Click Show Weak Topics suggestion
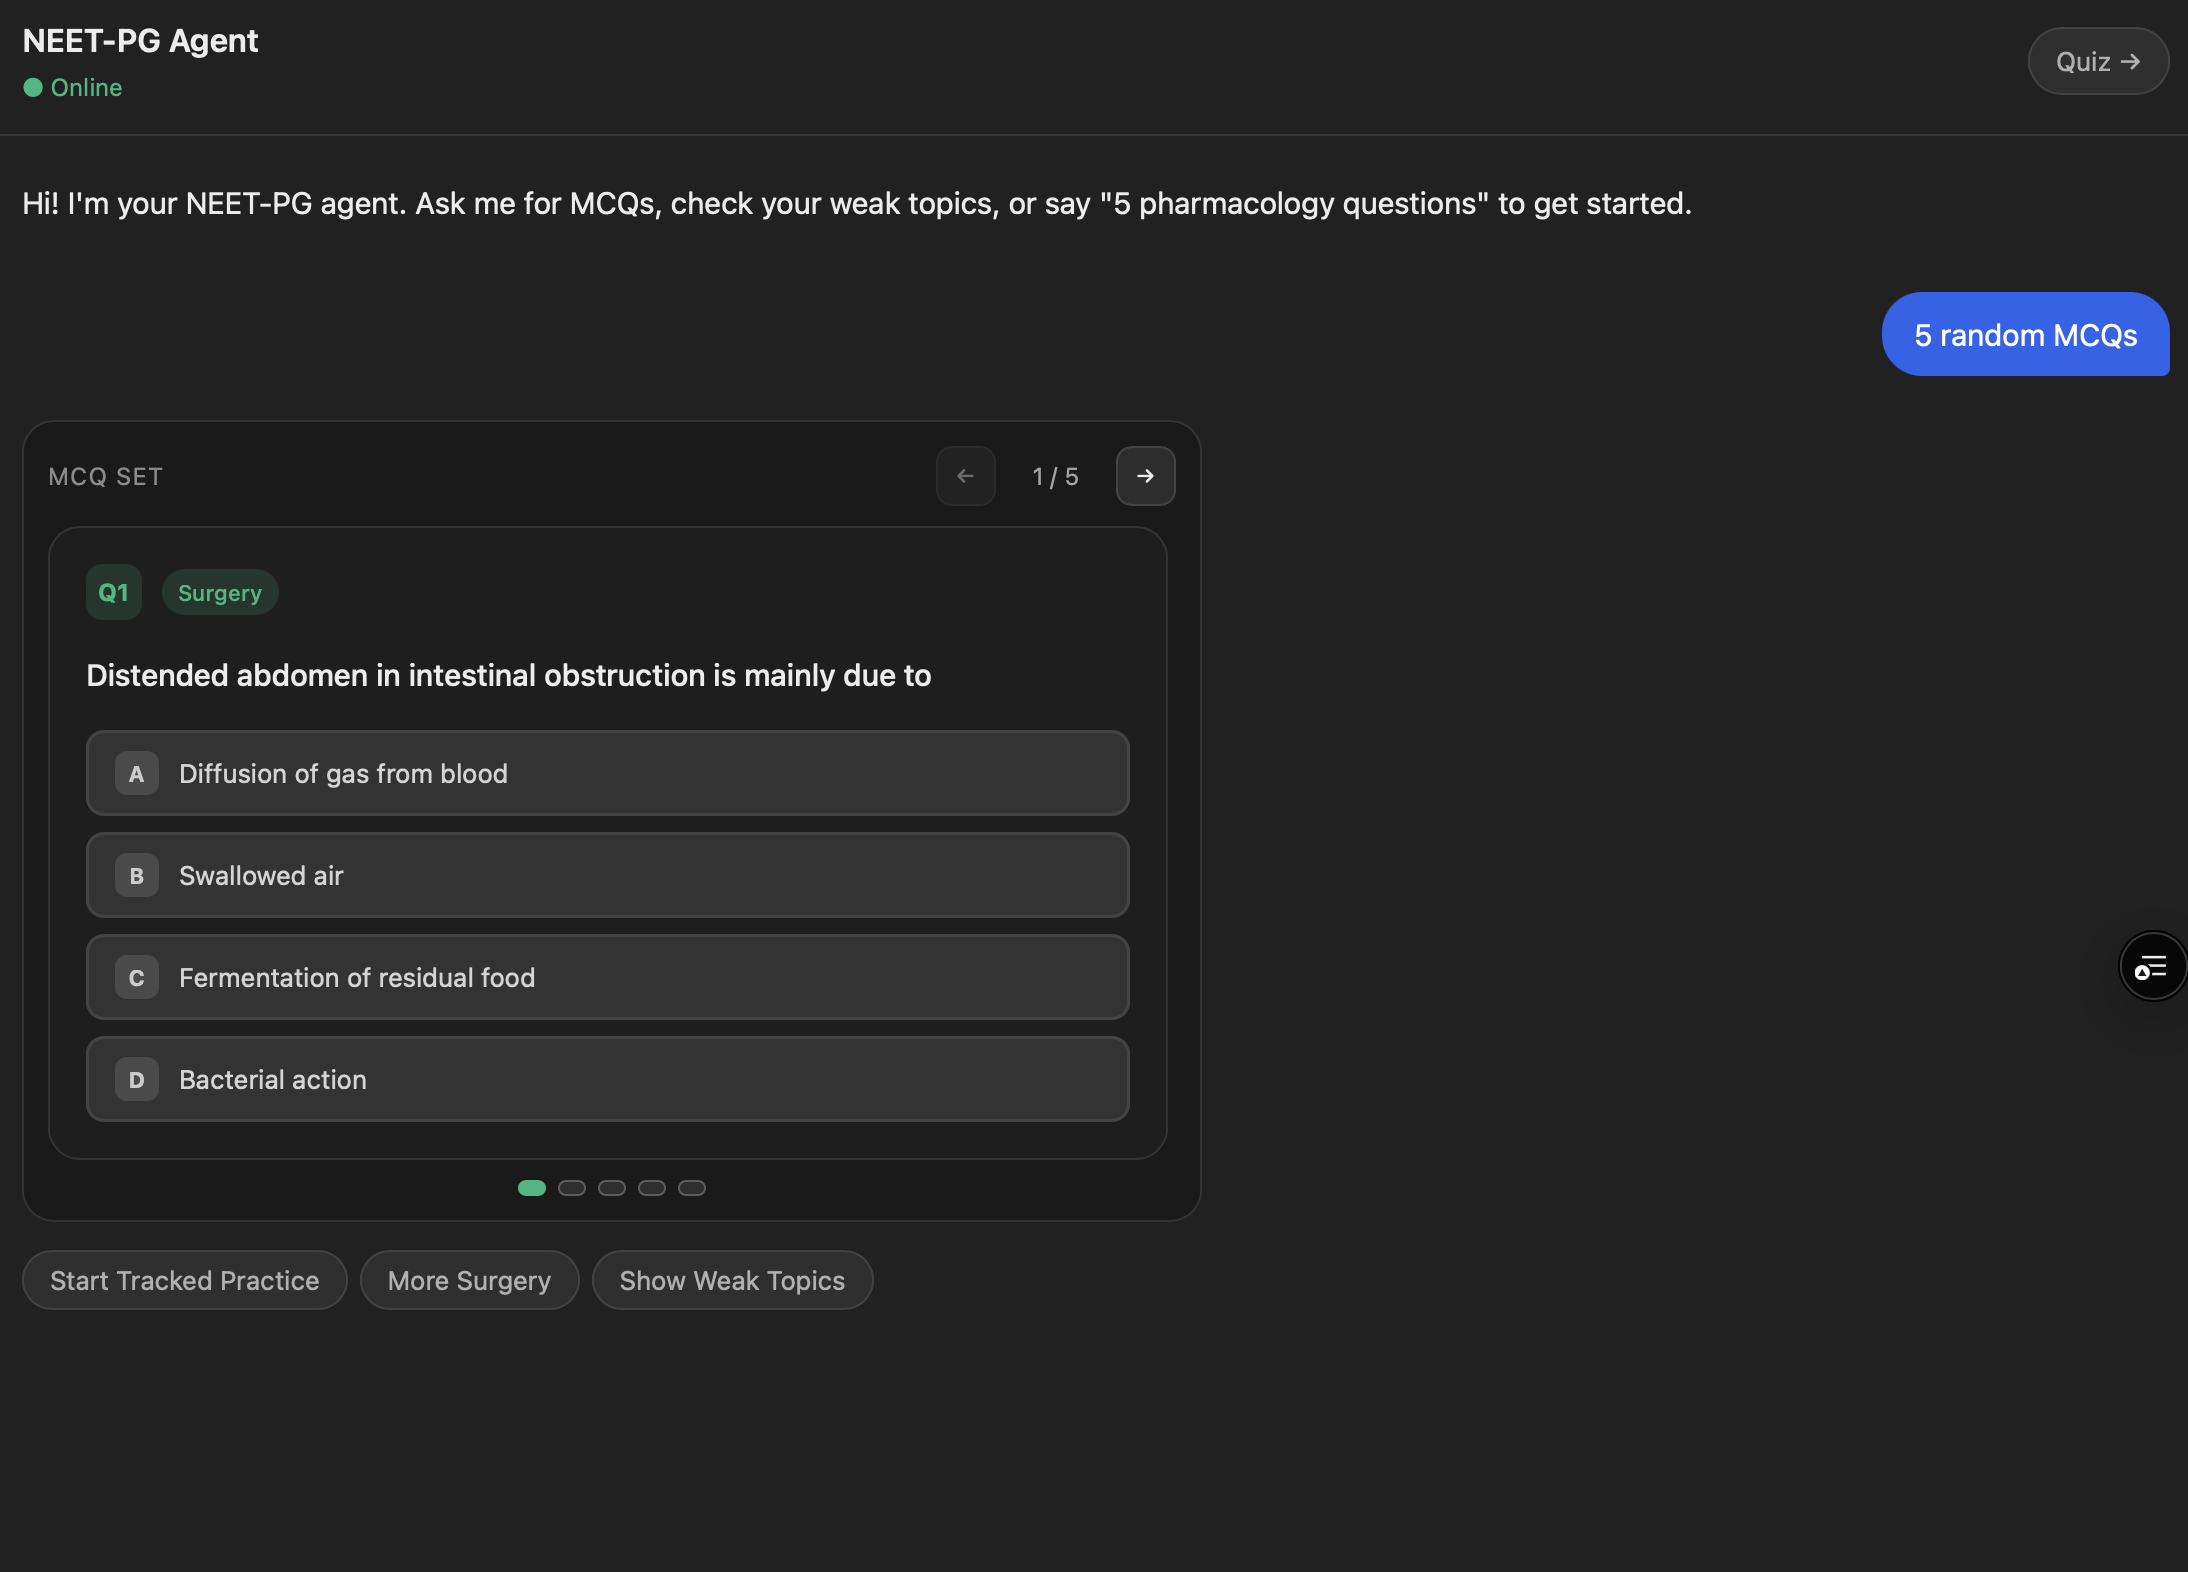The height and width of the screenshot is (1572, 2188). [732, 1281]
